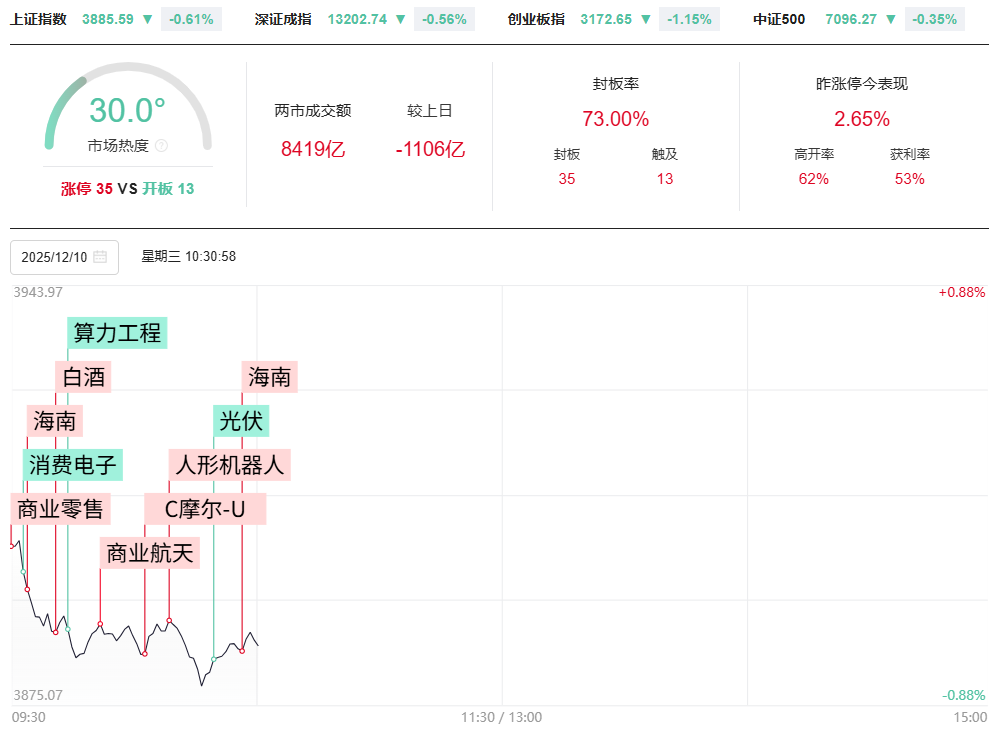Select the 算力工程 tag on the chart
The width and height of the screenshot is (998, 732).
117,333
